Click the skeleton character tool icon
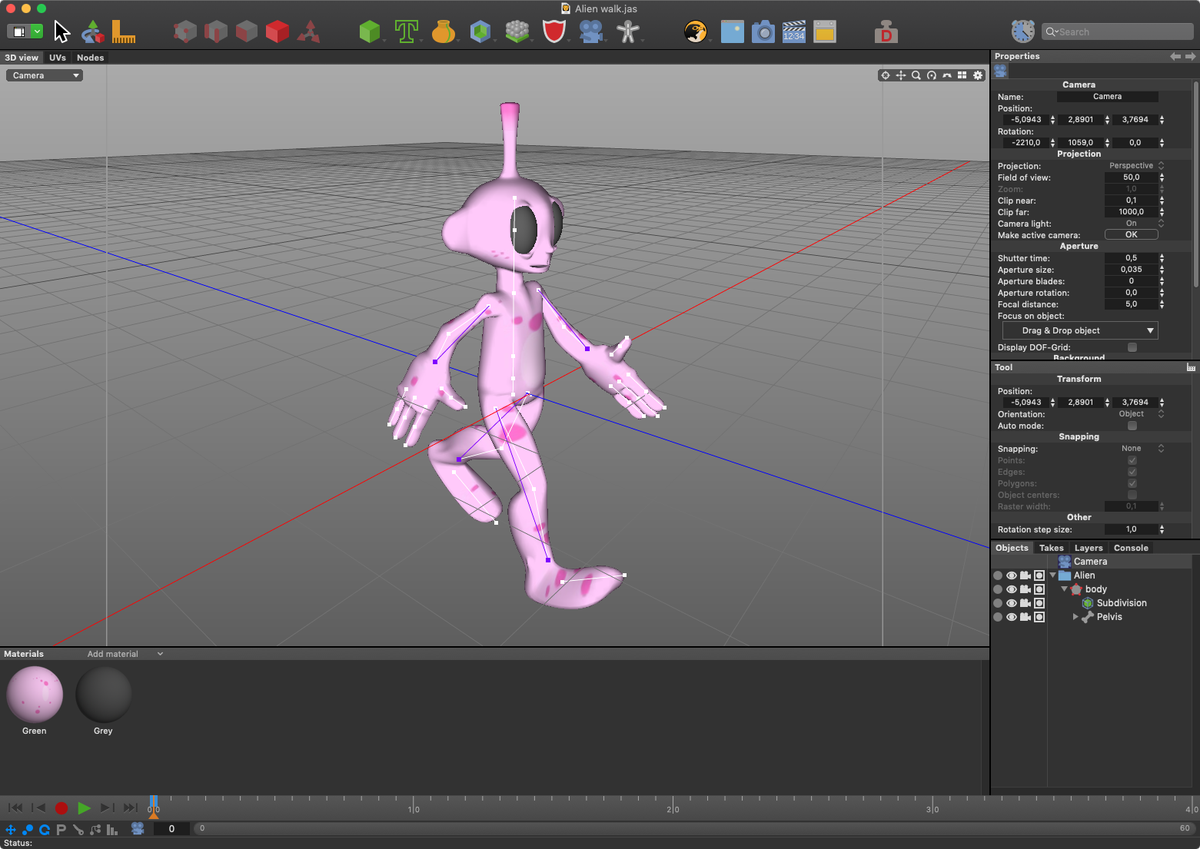 pyautogui.click(x=628, y=31)
